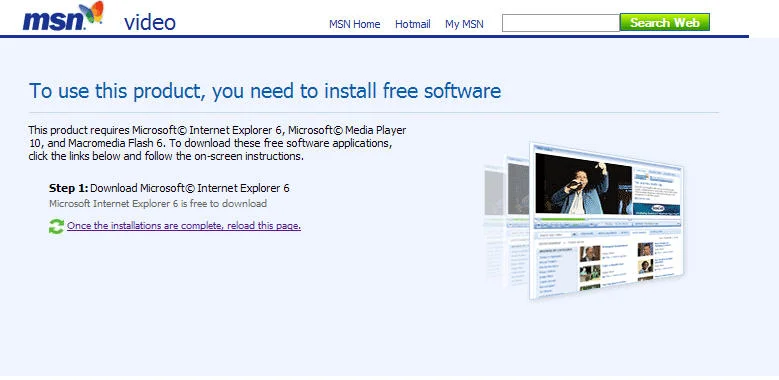Click the 'To use this product' heading
This screenshot has height=380, width=779.
tap(265, 91)
